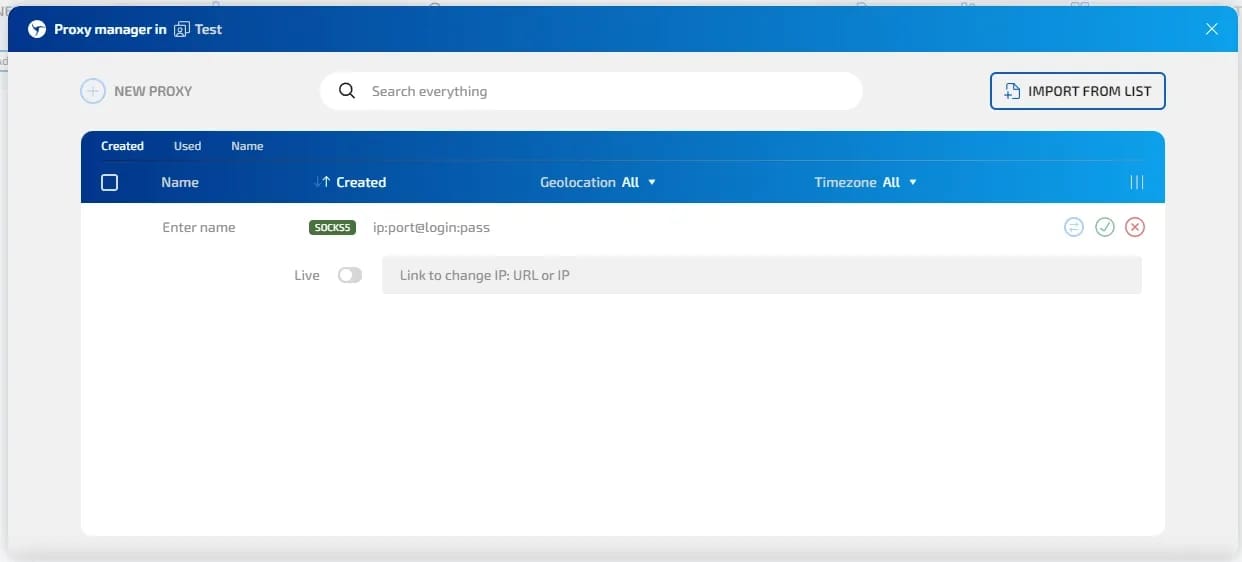Change the SOCKS5 proxy type badge

click(x=332, y=227)
